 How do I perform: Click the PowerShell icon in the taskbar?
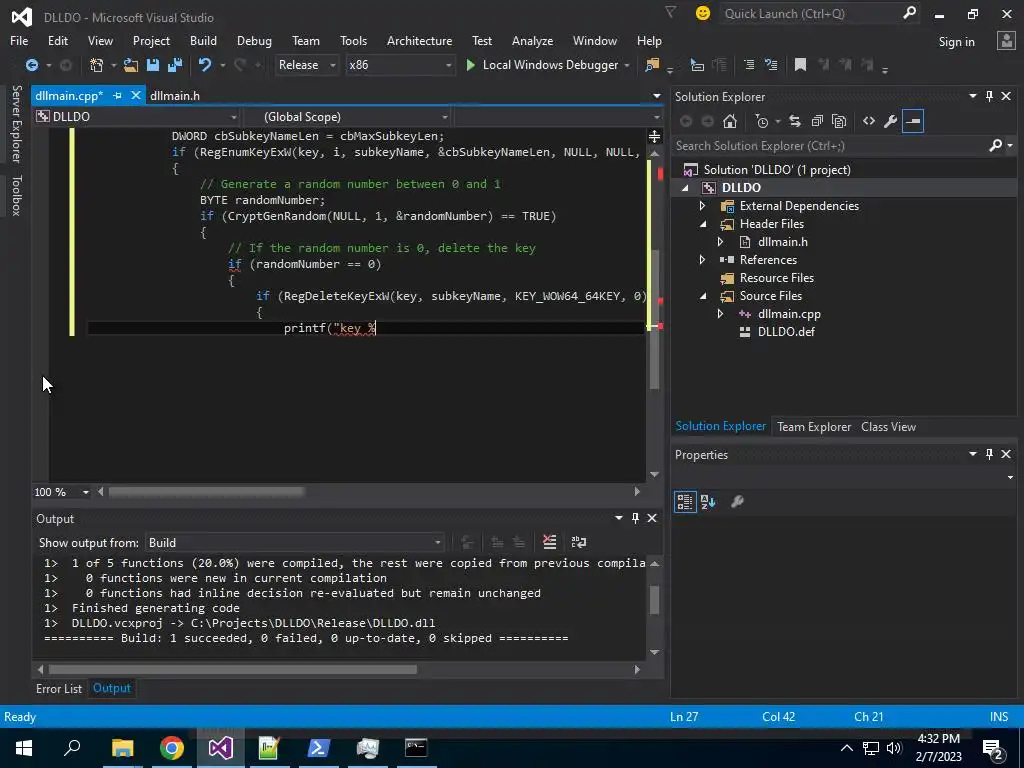tap(318, 748)
